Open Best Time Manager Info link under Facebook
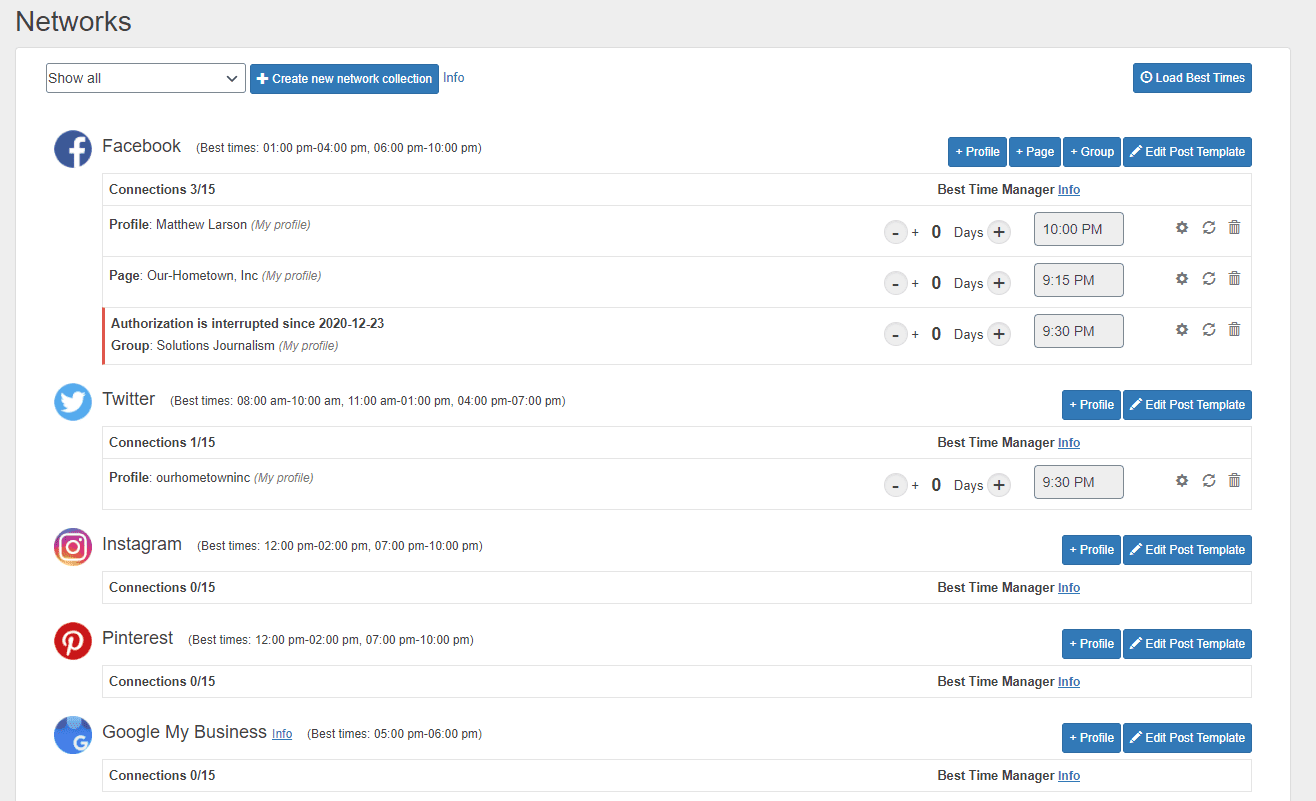 [x=1069, y=190]
